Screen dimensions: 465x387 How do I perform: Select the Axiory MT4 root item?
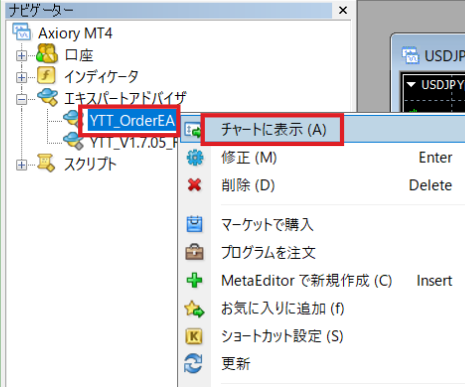[75, 33]
